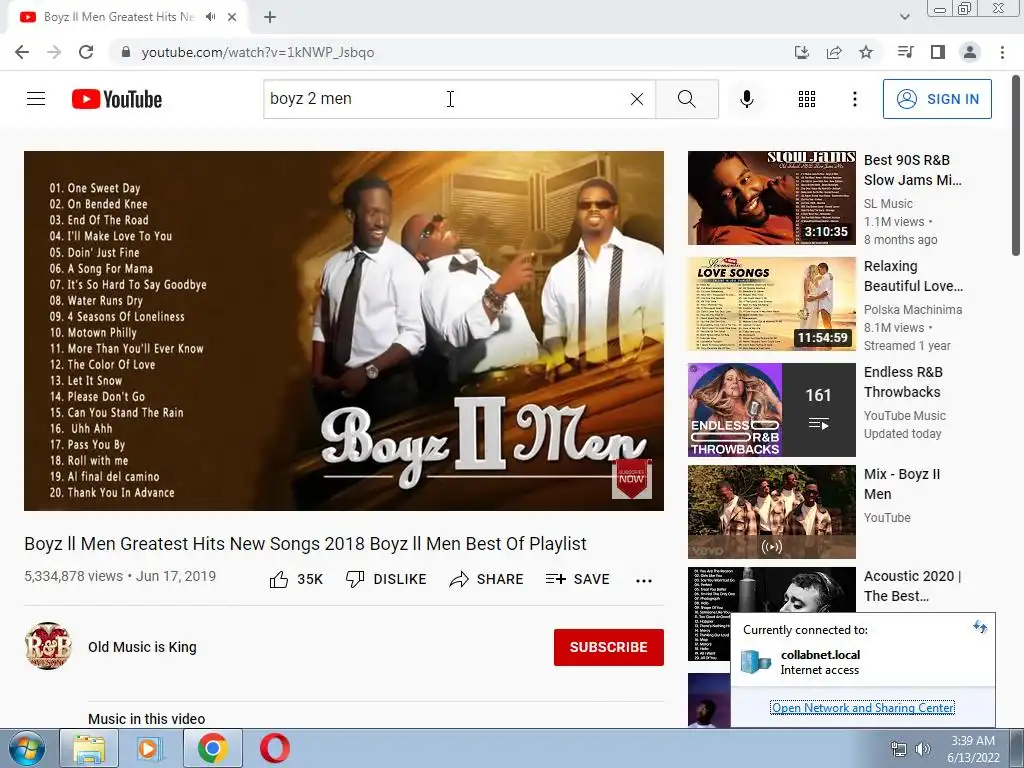Click the magnifier search button
Image resolution: width=1024 pixels, height=768 pixels.
point(686,99)
